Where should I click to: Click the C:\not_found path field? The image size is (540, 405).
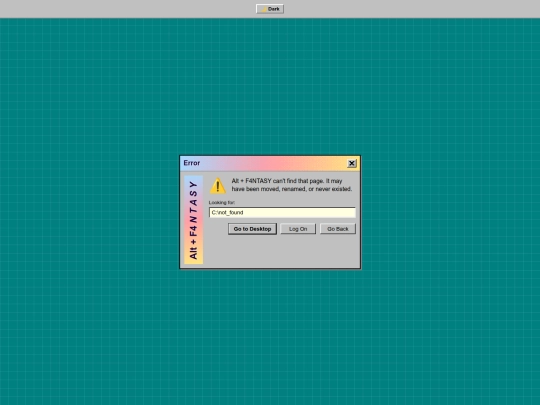coord(282,212)
